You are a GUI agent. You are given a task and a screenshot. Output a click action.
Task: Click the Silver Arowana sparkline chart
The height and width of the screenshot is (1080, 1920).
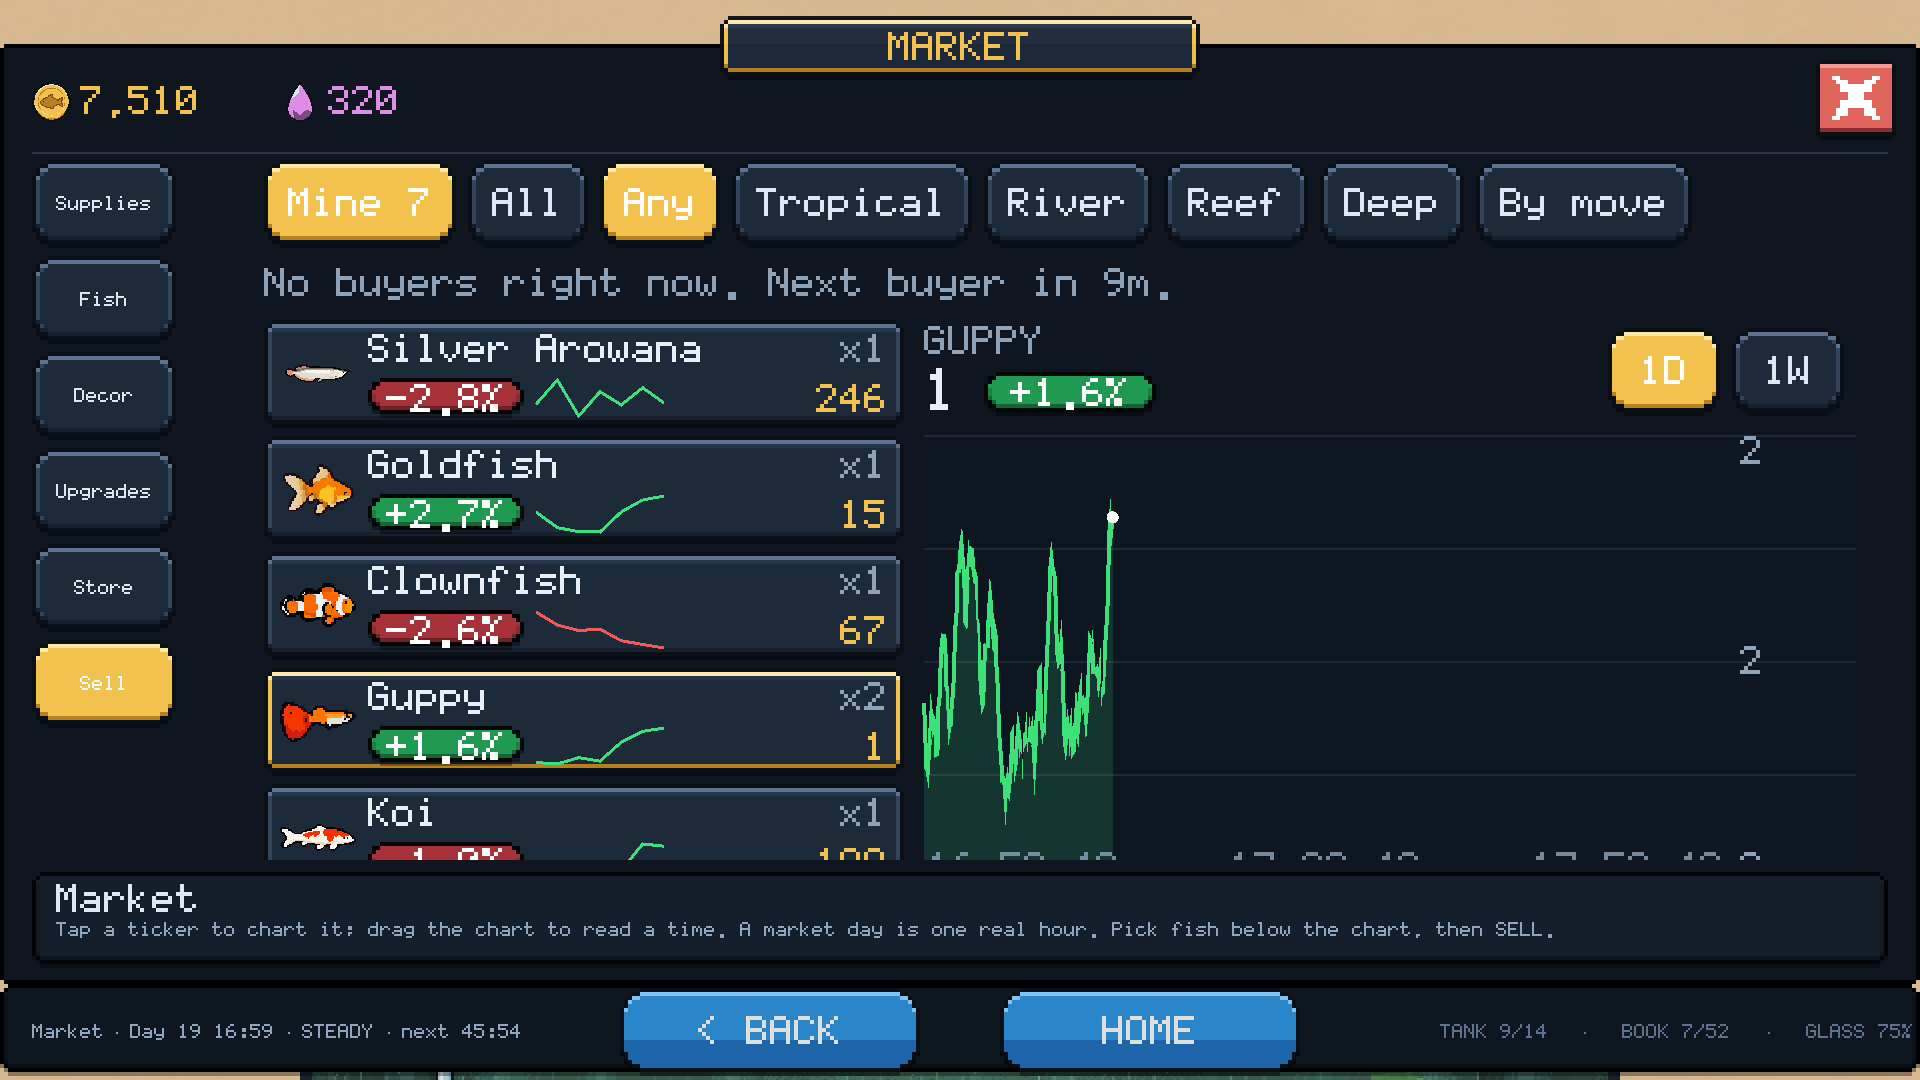click(x=600, y=398)
